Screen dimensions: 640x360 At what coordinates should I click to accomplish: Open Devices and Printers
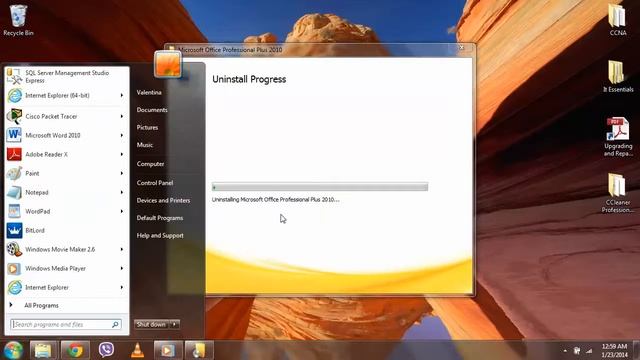click(163, 200)
